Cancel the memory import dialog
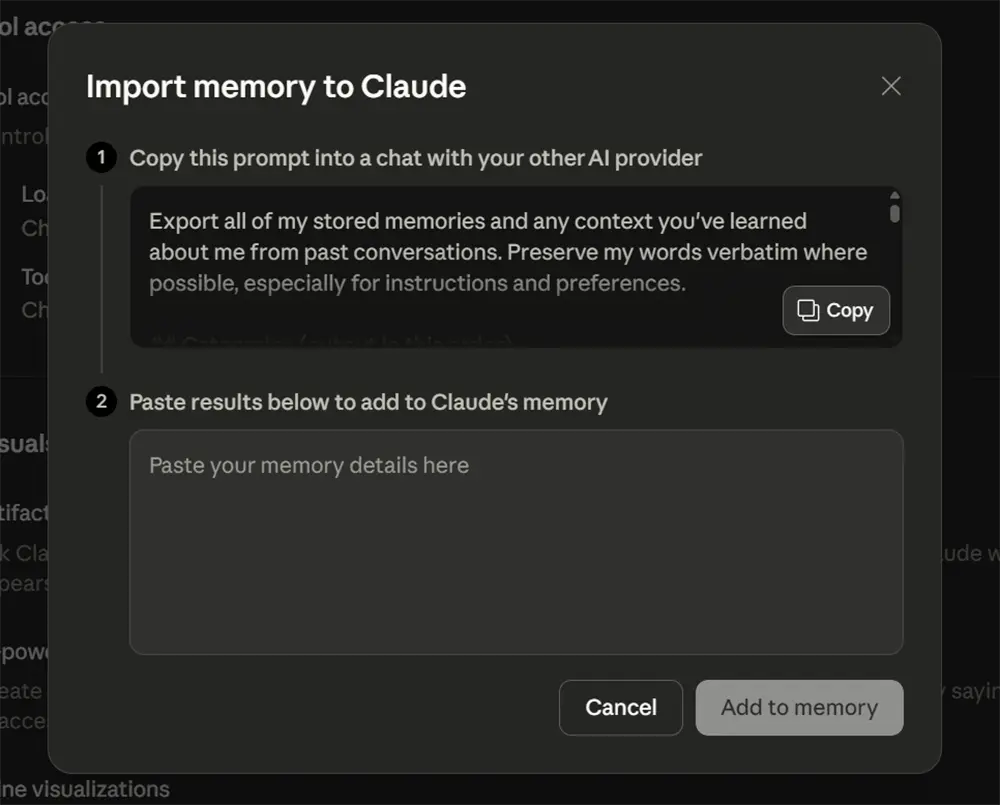 point(621,707)
